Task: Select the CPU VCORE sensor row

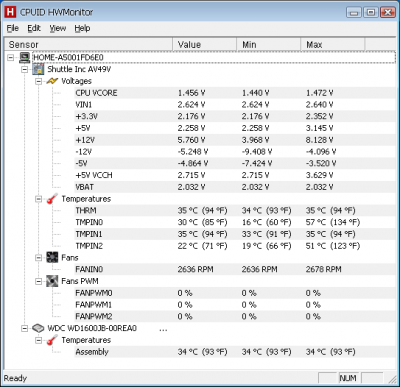Action: [x=235, y=93]
